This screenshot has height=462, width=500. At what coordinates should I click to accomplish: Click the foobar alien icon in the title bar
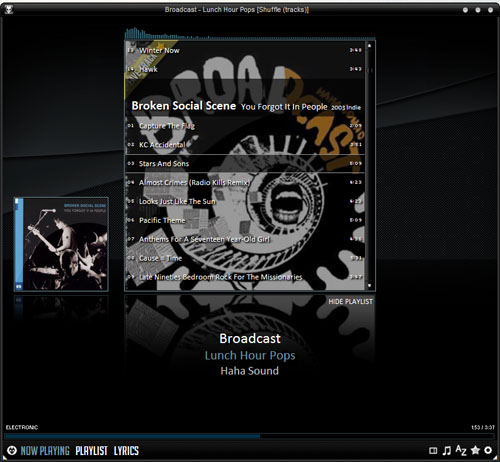pyautogui.click(x=8, y=9)
